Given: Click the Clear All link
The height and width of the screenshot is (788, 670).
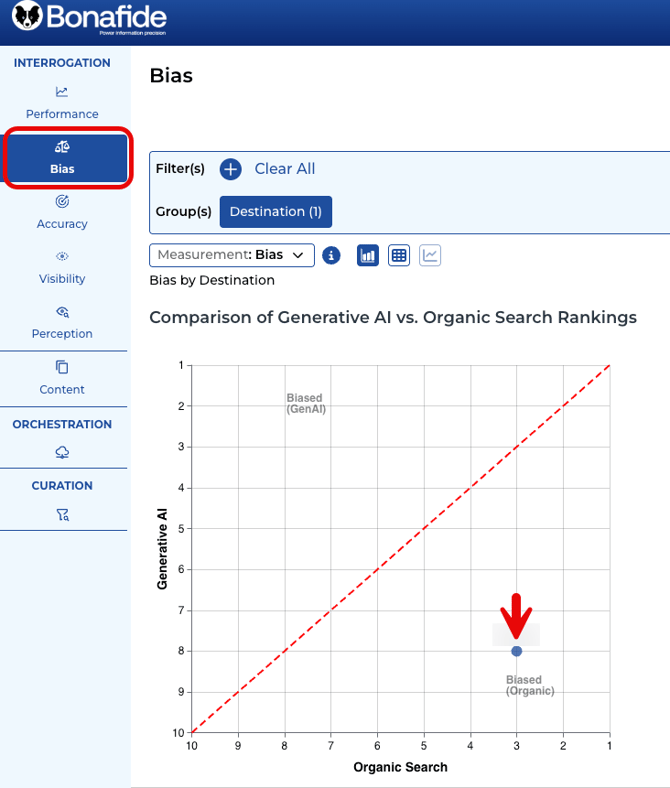Looking at the screenshot, I should 285,169.
